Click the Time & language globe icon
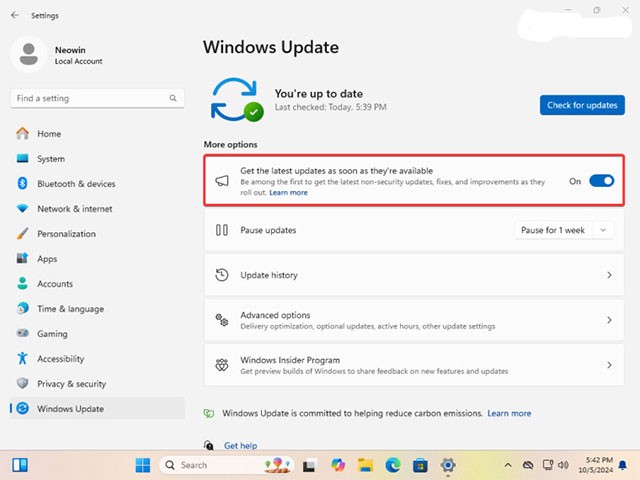Image resolution: width=640 pixels, height=480 pixels. click(22, 308)
